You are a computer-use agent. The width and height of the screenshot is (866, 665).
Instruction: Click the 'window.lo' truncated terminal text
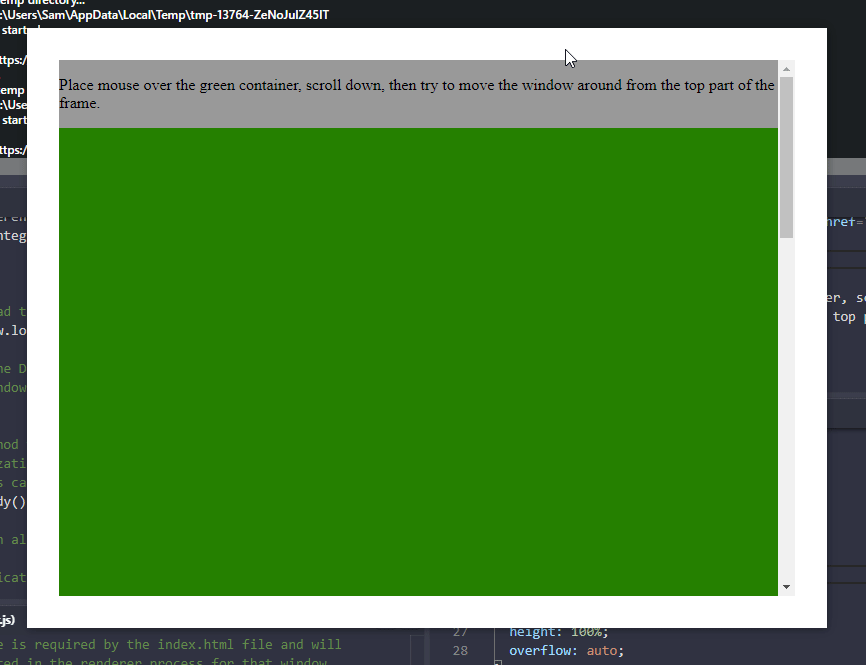click(x=13, y=331)
